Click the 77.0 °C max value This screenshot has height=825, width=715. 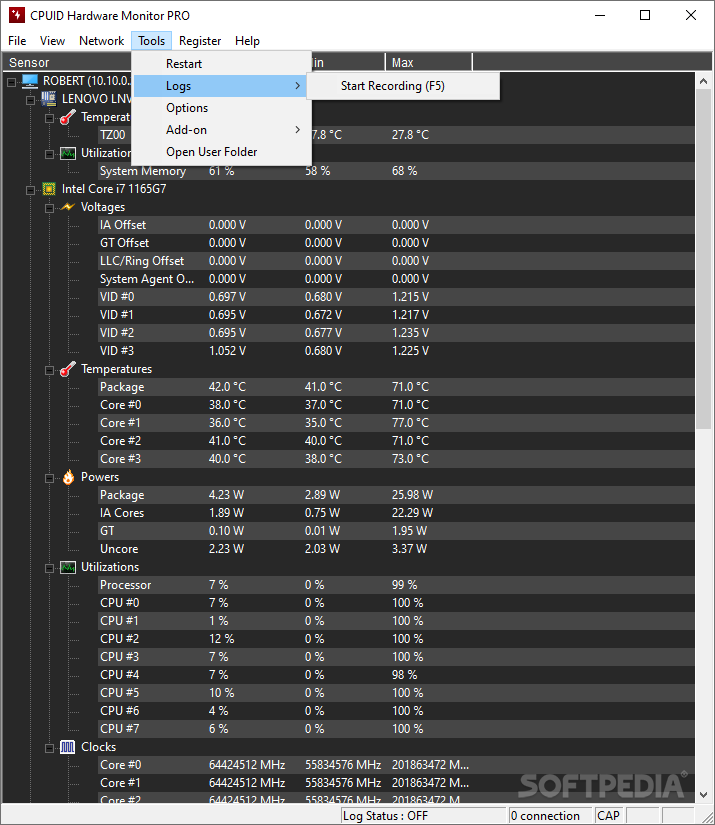[x=410, y=423]
